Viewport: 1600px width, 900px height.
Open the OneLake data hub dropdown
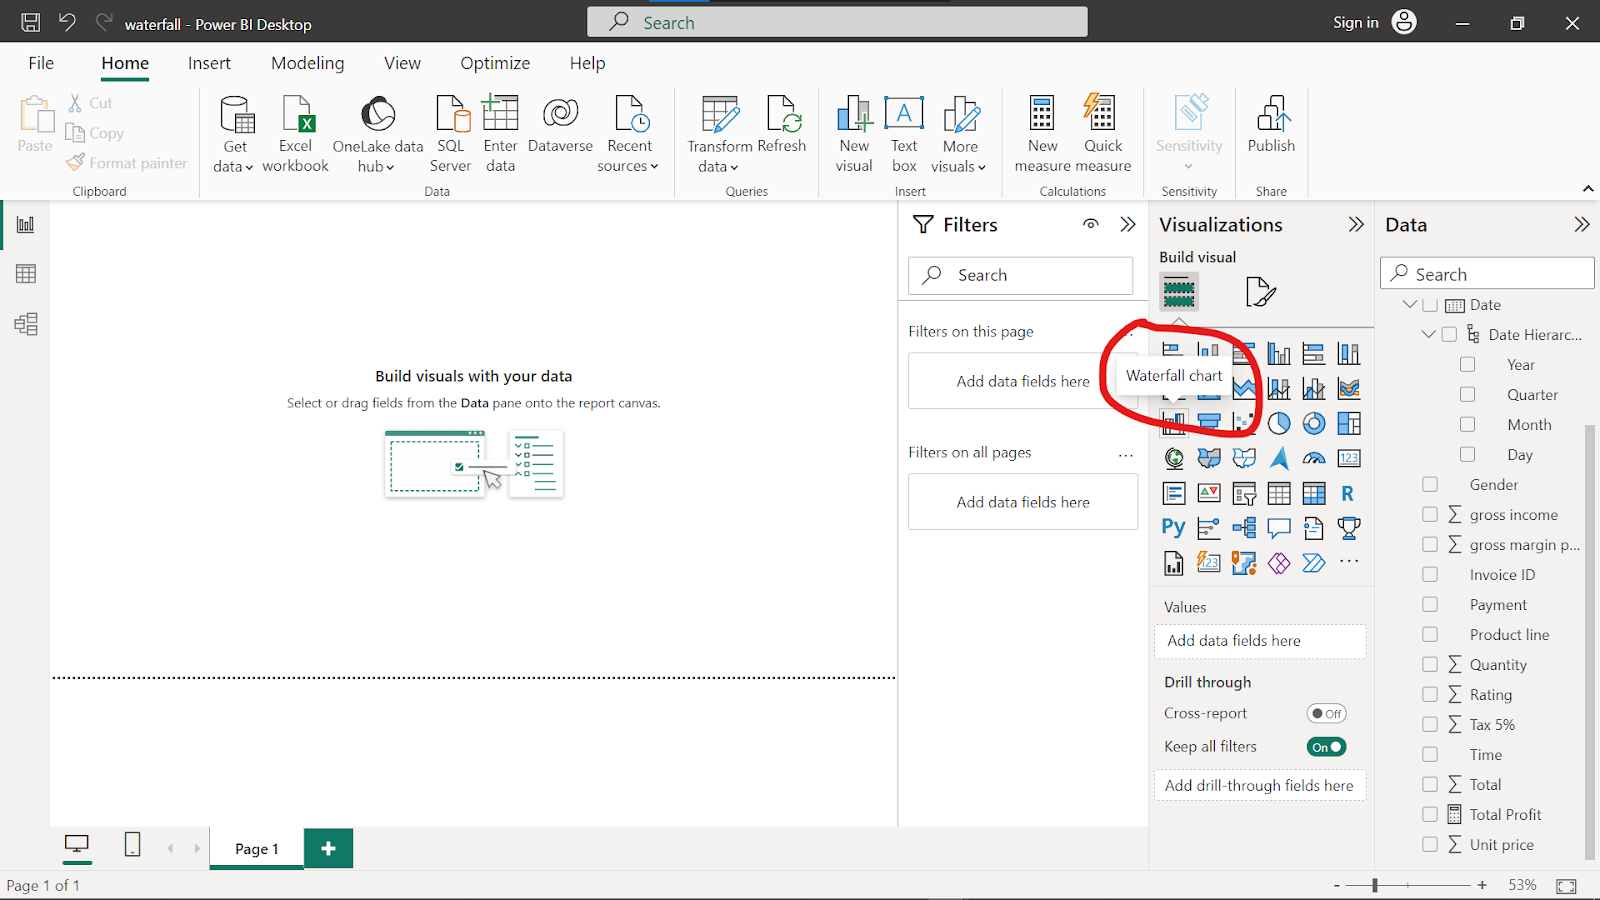pos(378,134)
